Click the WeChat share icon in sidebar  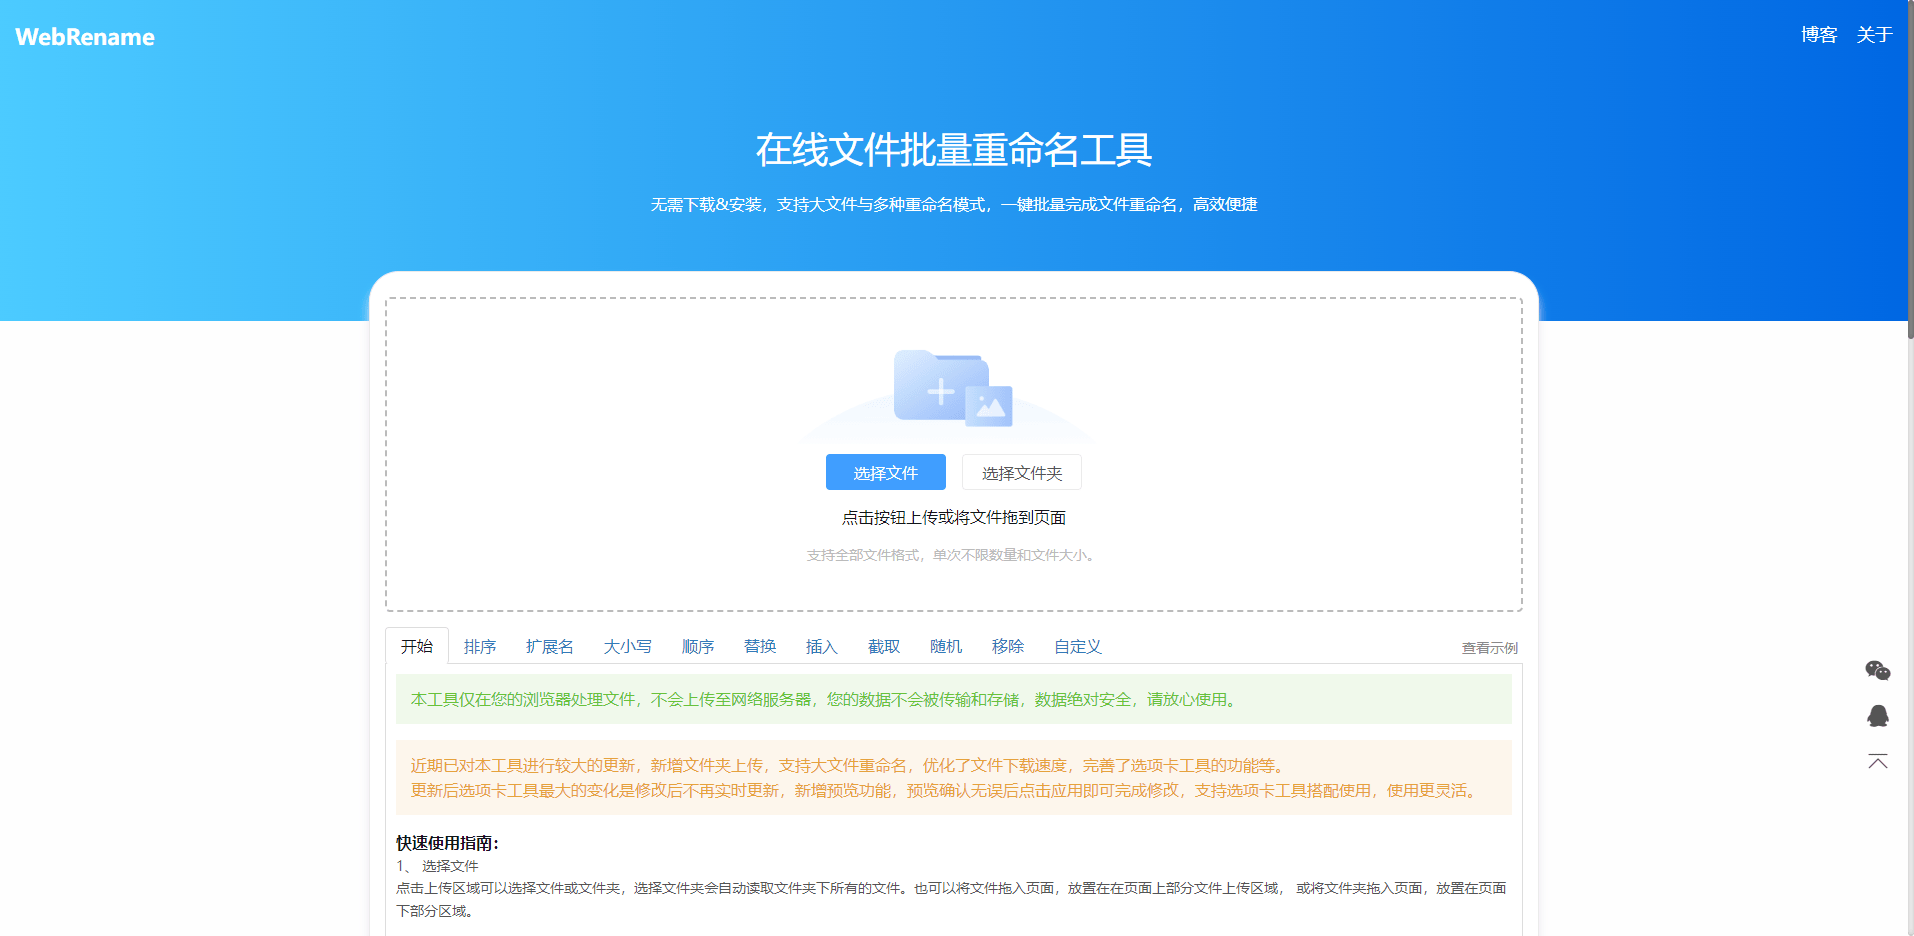(x=1877, y=671)
